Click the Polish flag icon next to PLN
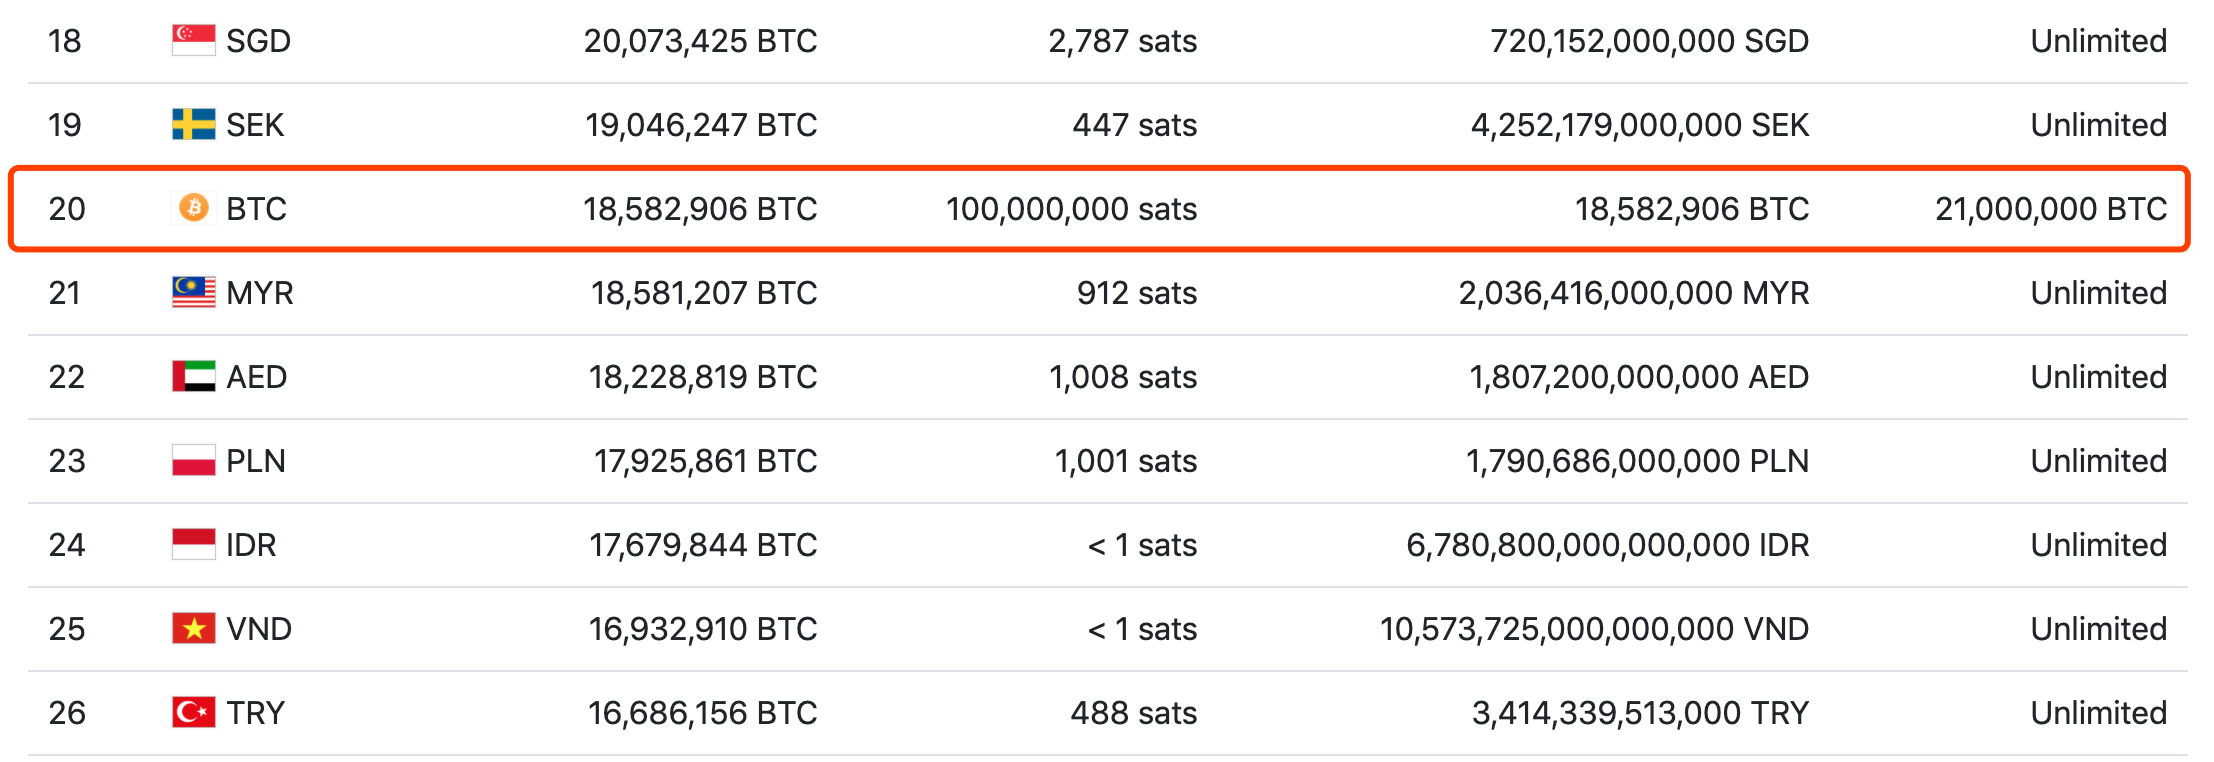 193,460
